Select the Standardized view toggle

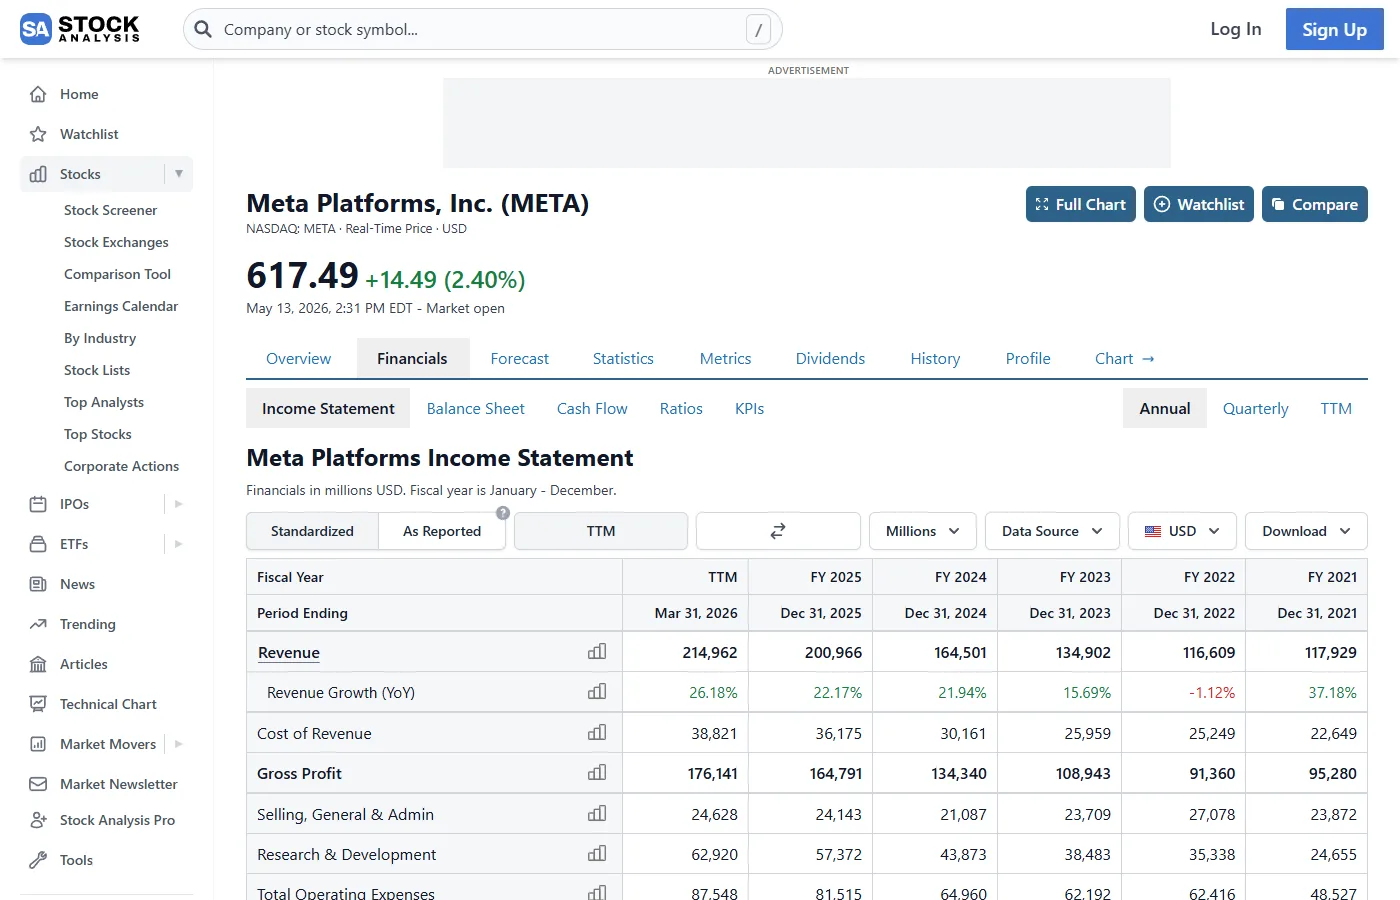click(312, 531)
